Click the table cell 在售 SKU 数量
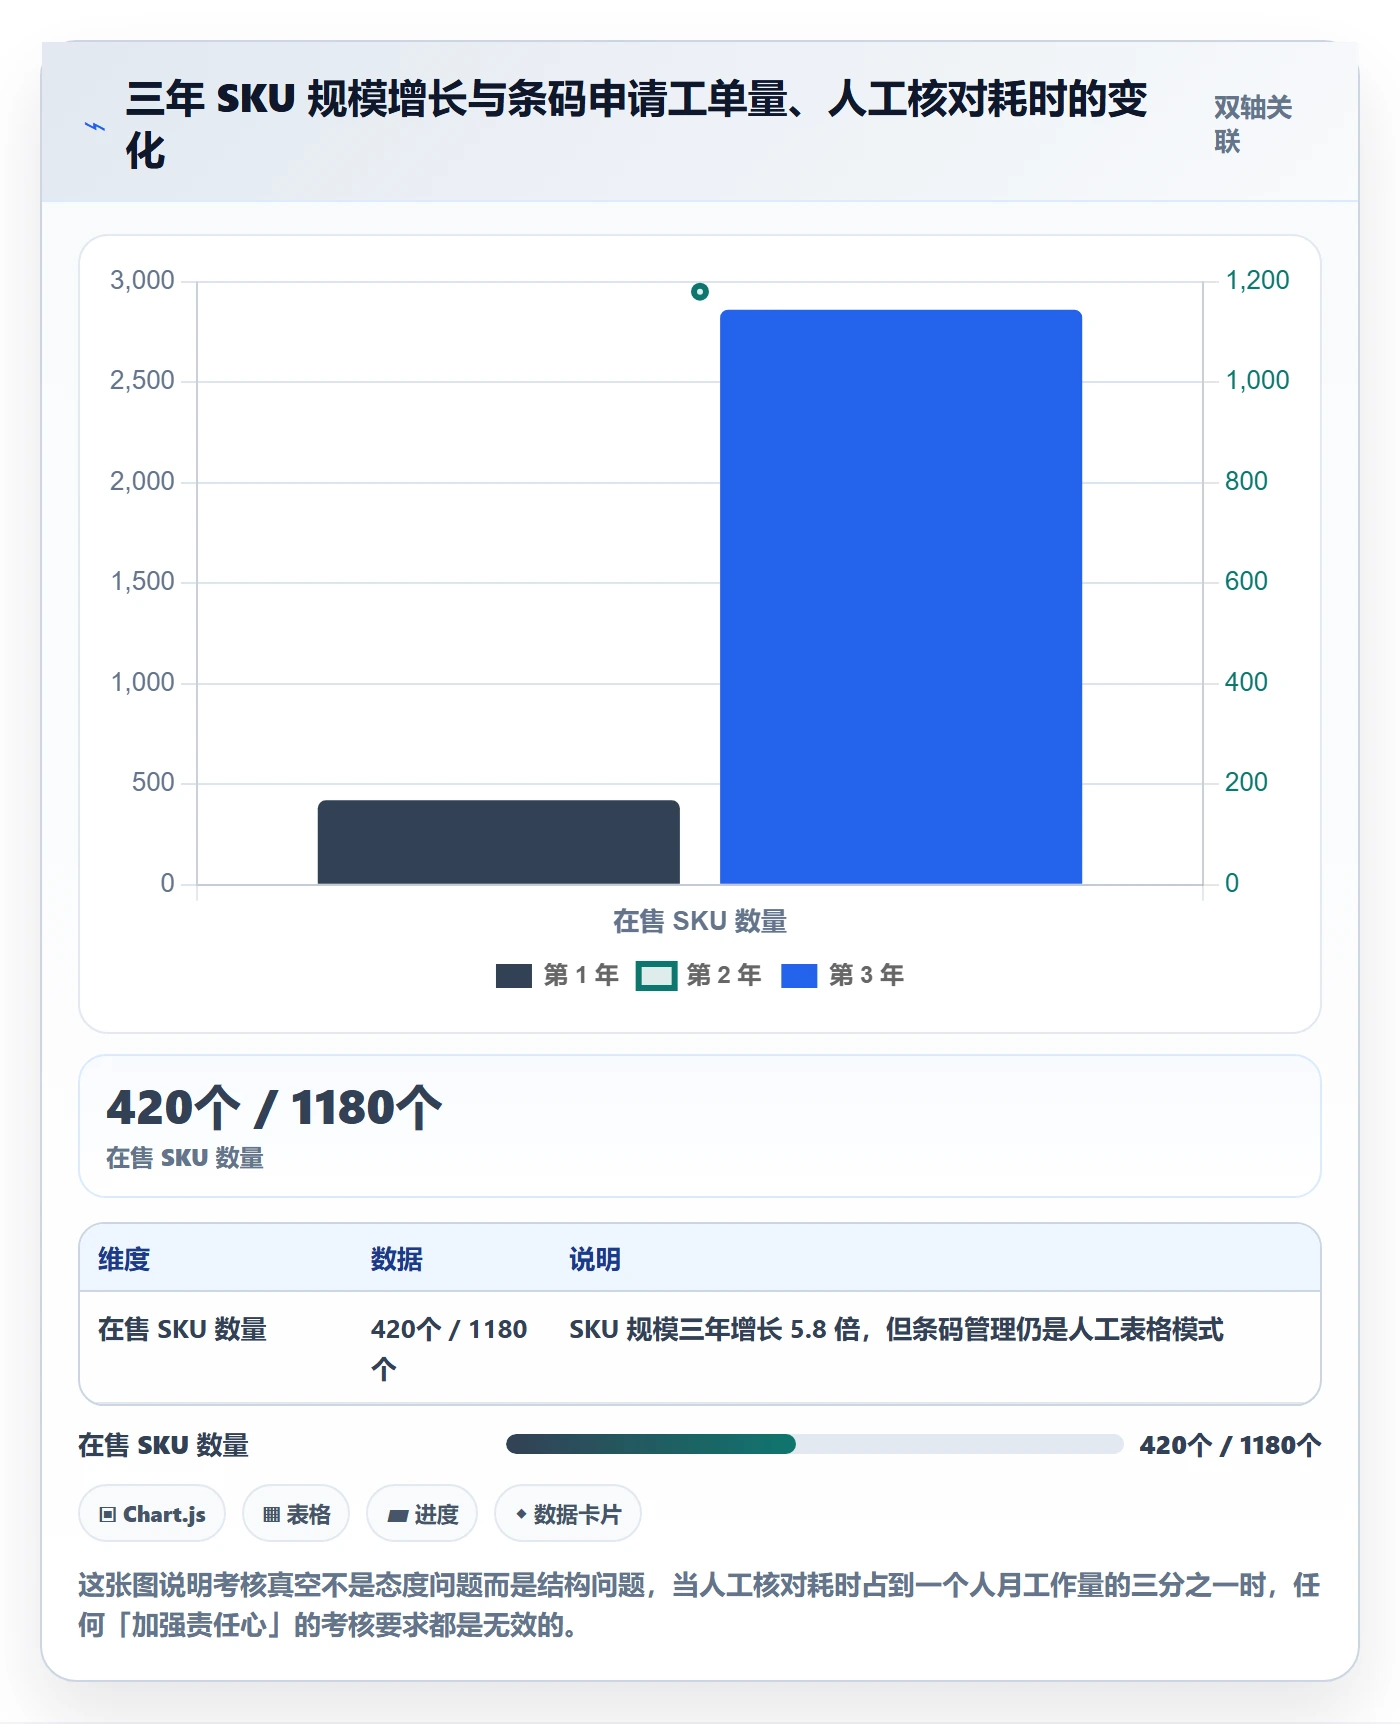The image size is (1400, 1724). pyautogui.click(x=183, y=1329)
